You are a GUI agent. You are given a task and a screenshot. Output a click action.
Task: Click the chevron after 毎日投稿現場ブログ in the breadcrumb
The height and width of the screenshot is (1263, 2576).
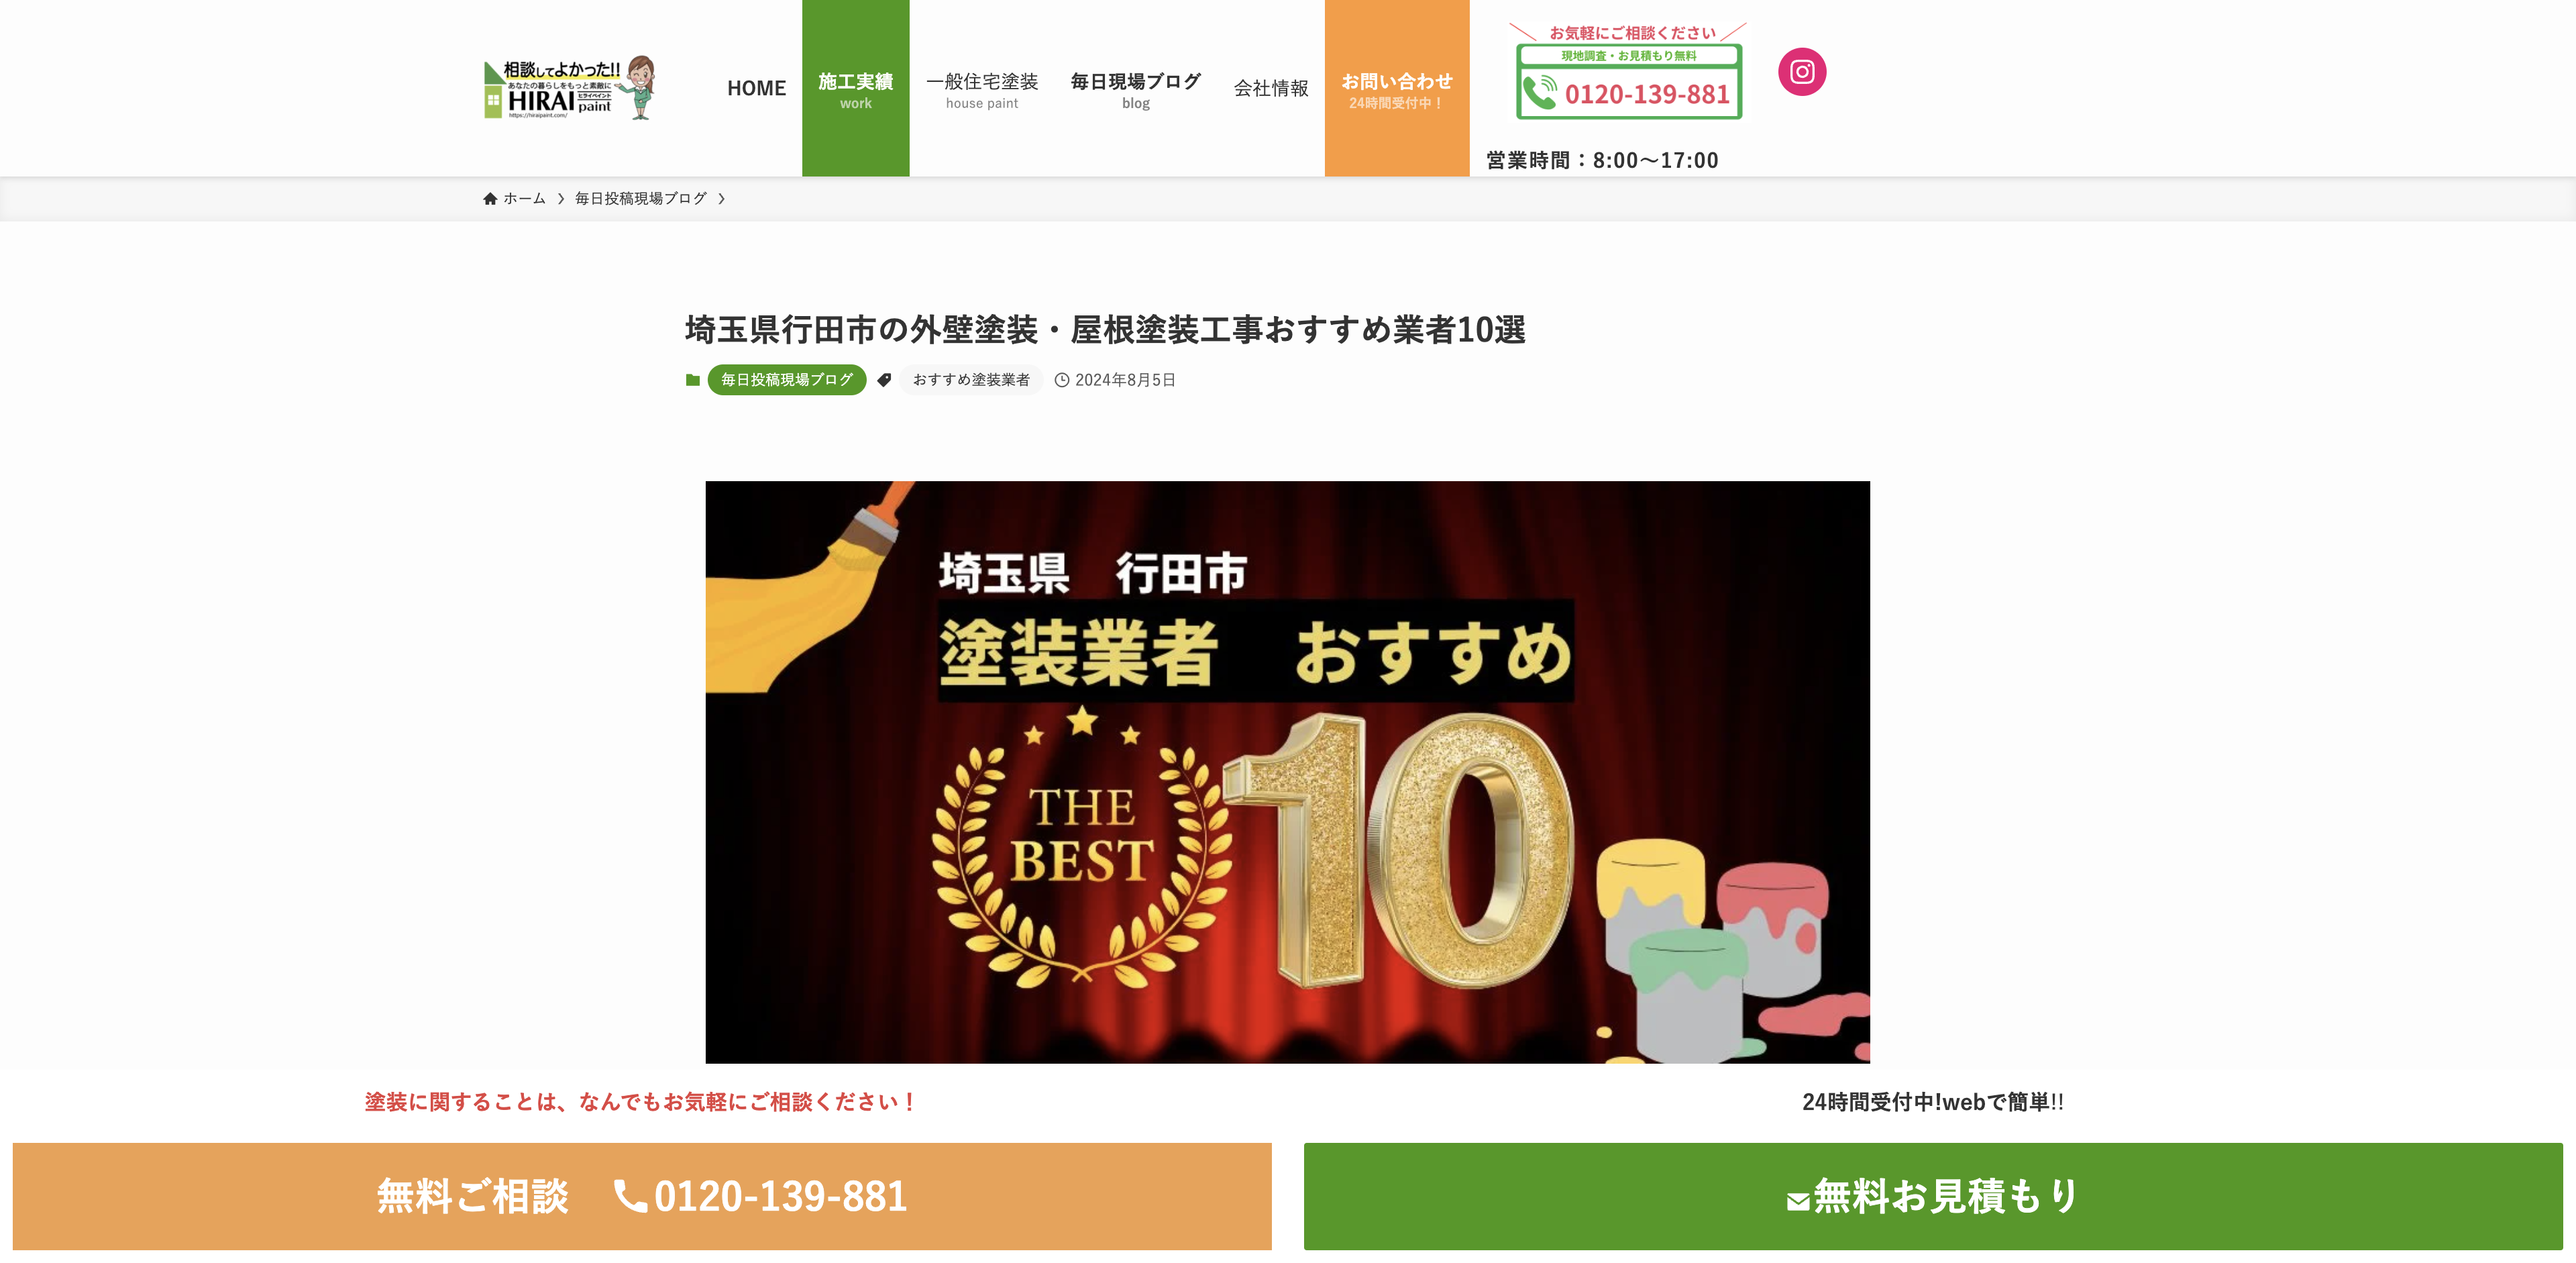[x=721, y=199]
